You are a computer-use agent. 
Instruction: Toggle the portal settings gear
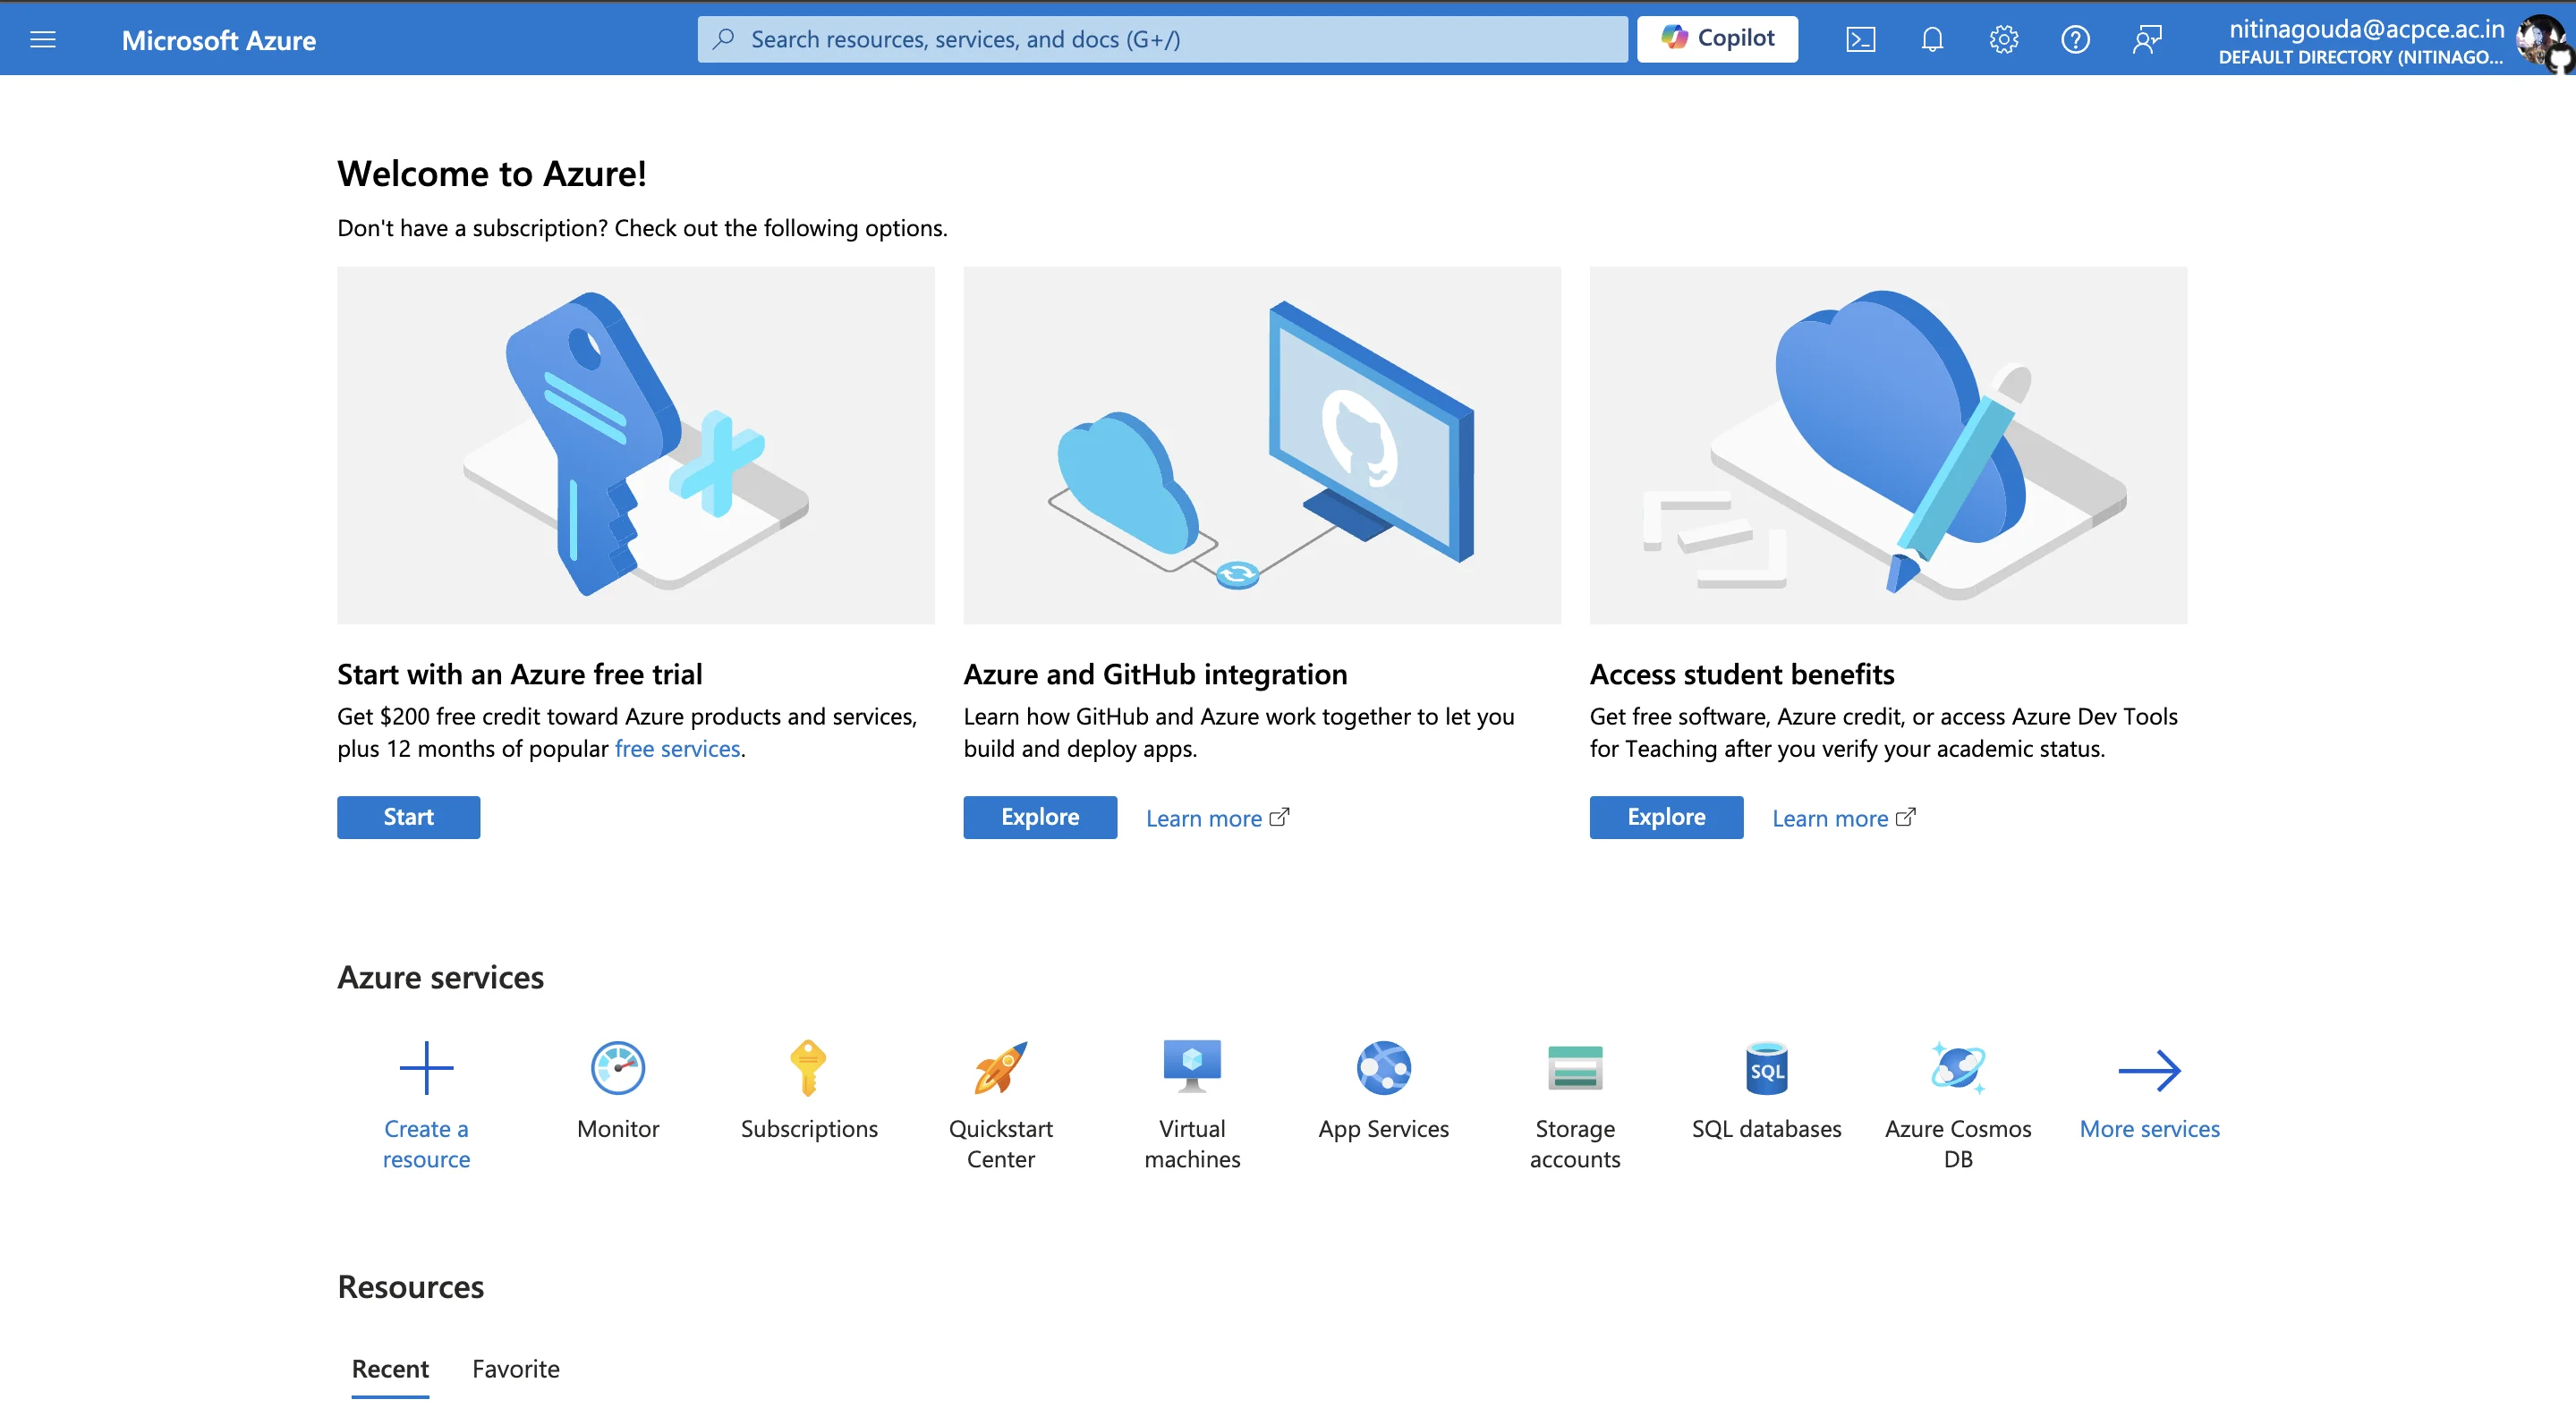2004,38
